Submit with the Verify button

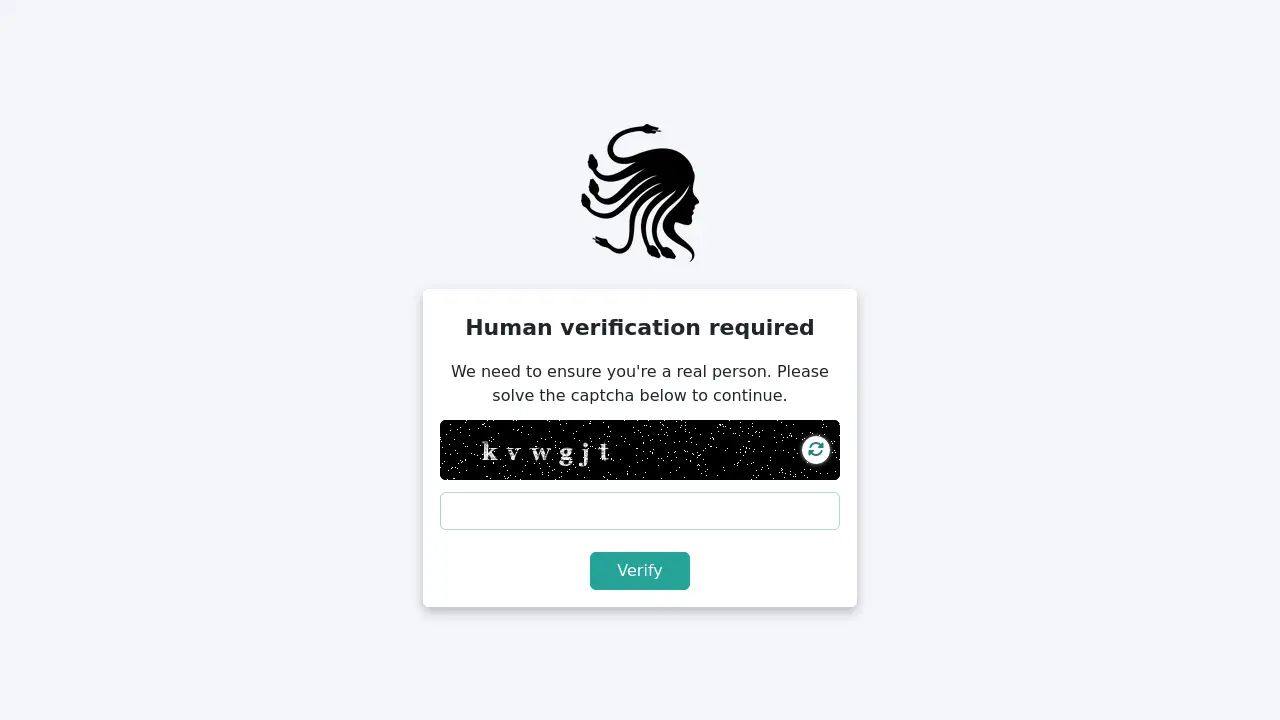point(640,571)
